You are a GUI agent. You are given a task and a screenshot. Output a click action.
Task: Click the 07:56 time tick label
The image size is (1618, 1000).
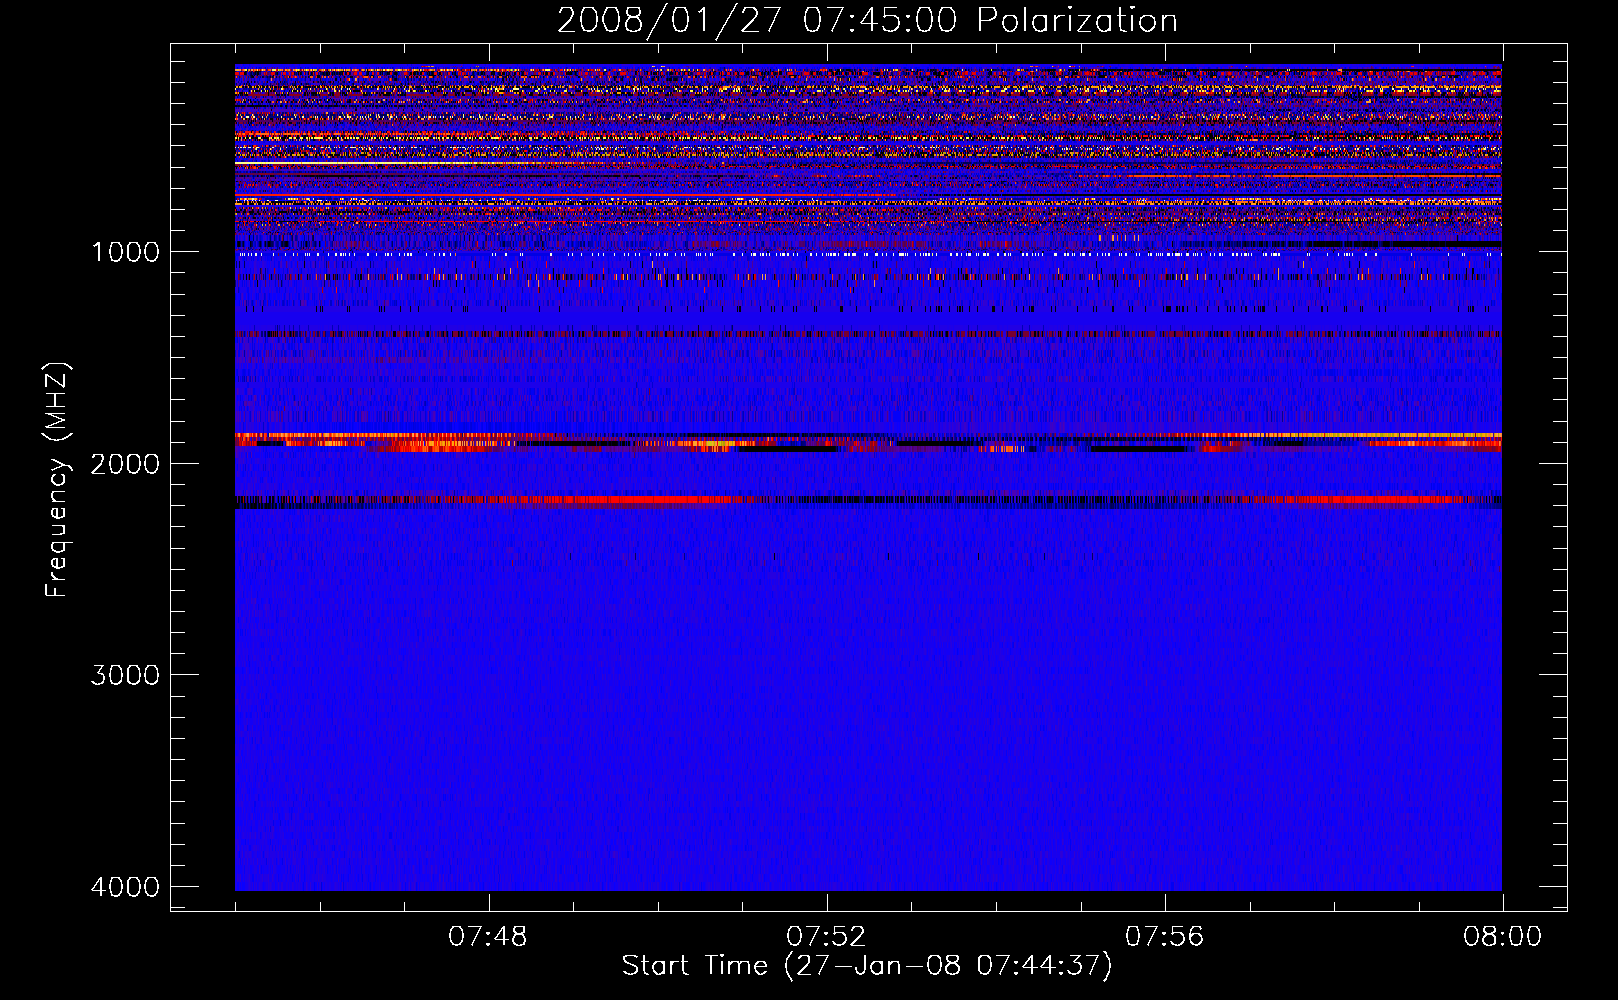(x=1165, y=937)
